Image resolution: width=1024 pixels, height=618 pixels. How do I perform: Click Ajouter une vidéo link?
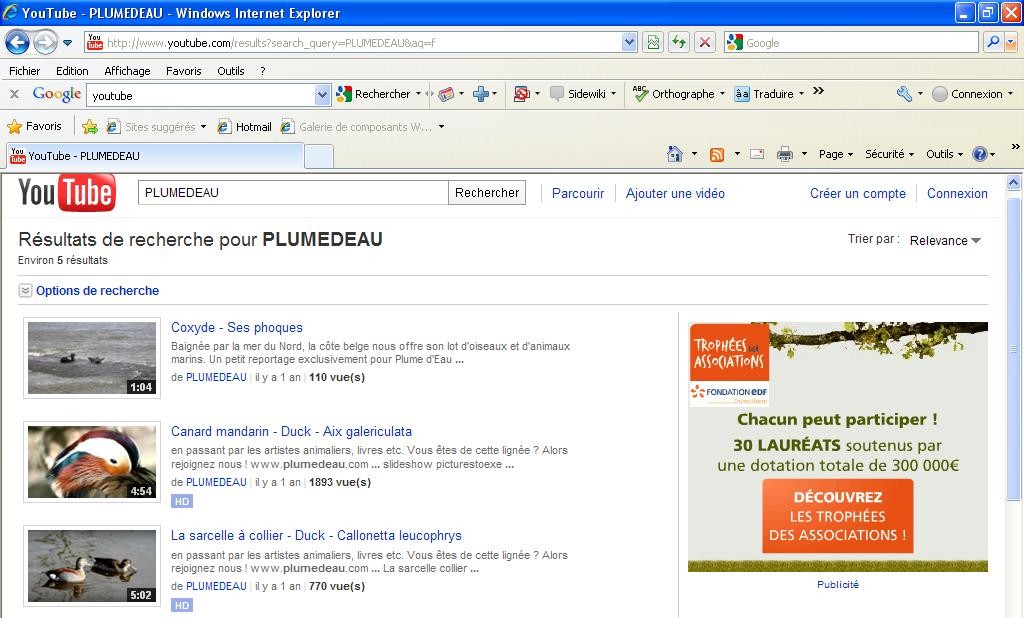coord(675,193)
